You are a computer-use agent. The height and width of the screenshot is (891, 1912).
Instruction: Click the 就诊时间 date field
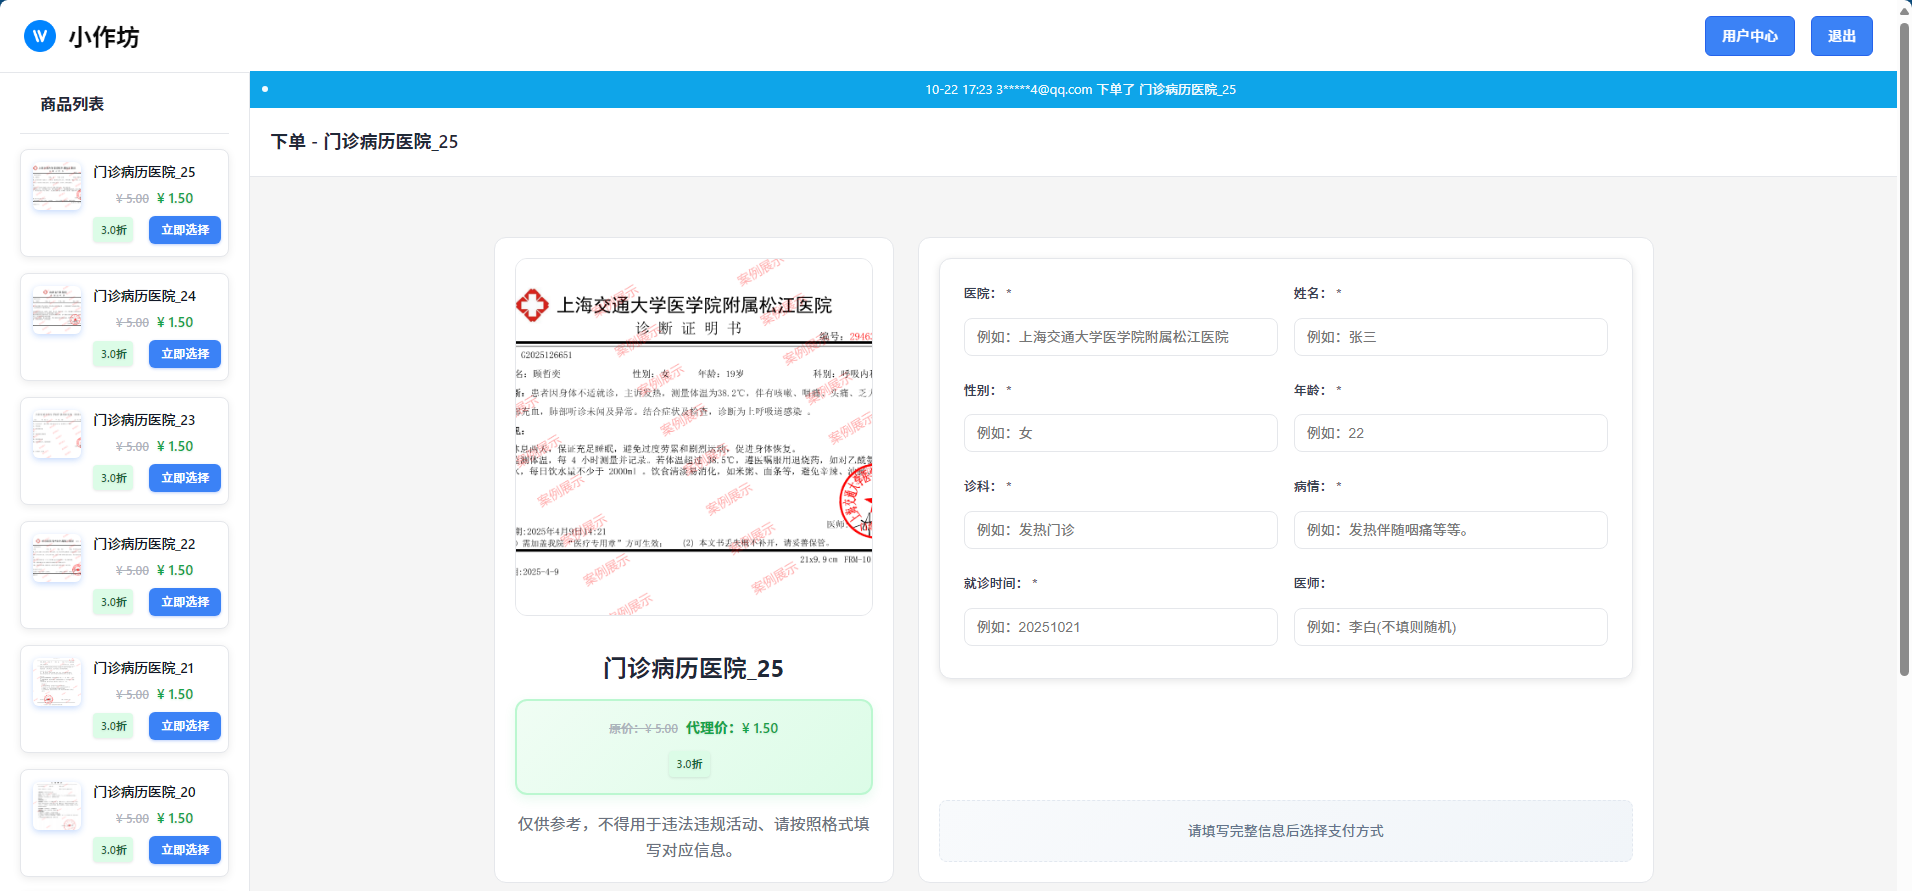tap(1120, 627)
